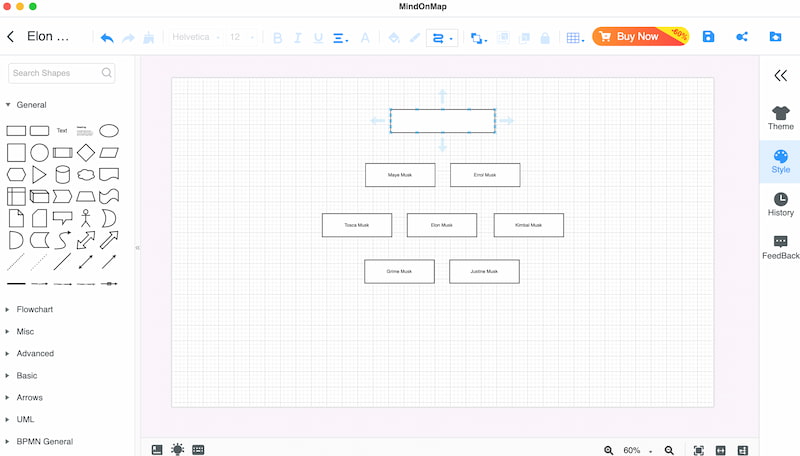Select the circle shape
Image resolution: width=800 pixels, height=456 pixels.
(39, 153)
